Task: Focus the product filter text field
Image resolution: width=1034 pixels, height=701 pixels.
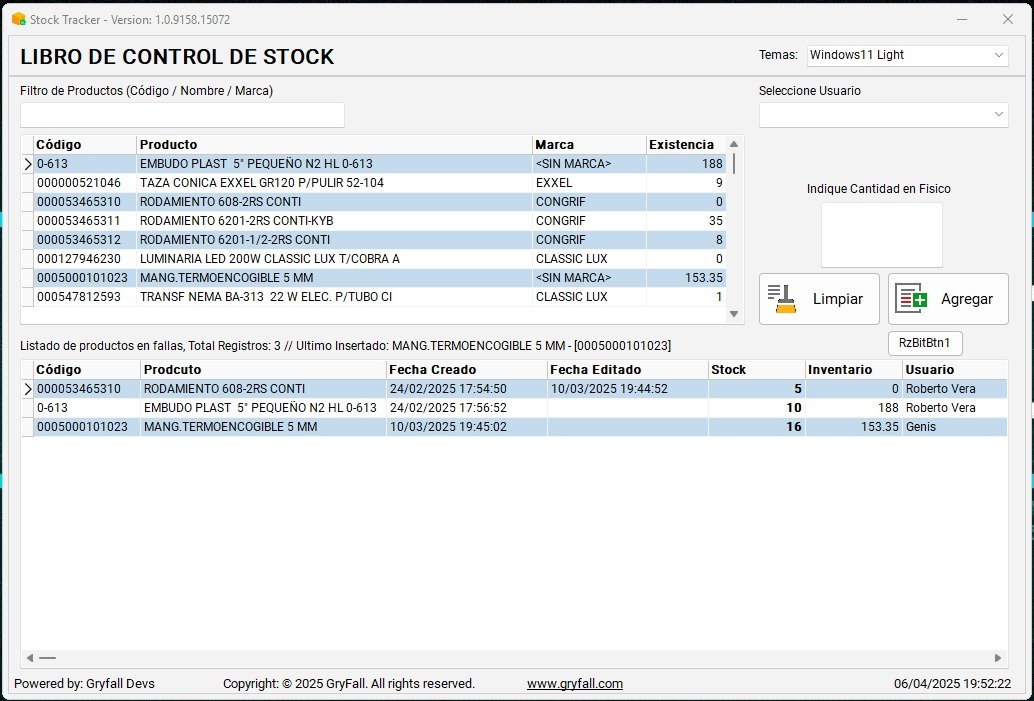Action: coord(182,115)
